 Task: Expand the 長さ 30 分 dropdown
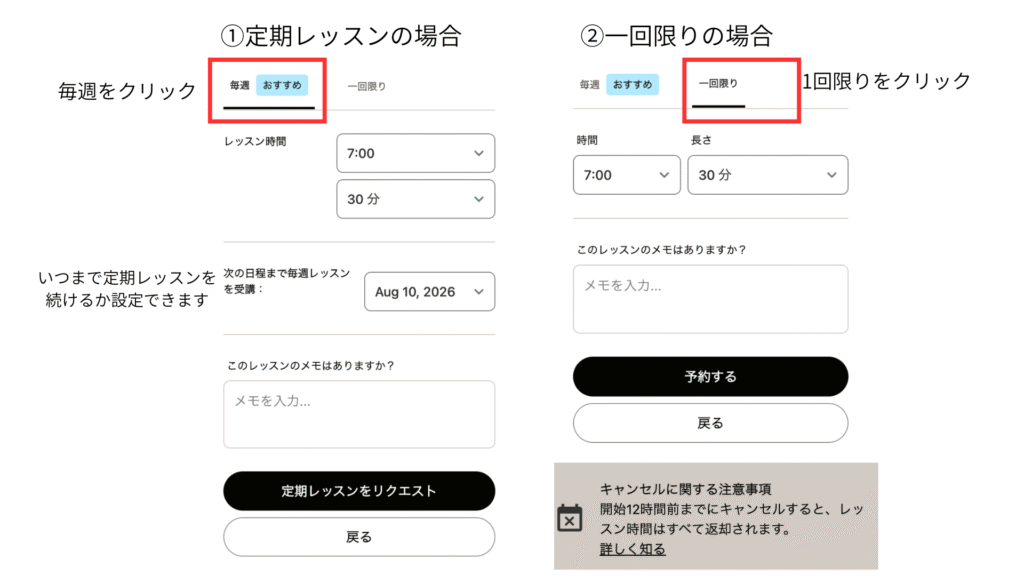coord(767,175)
